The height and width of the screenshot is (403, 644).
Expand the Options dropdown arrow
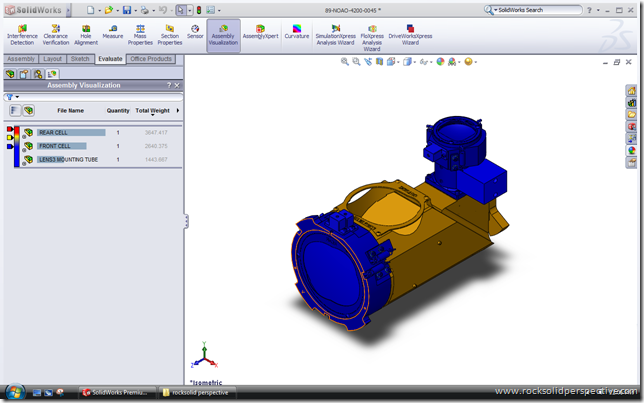click(x=219, y=10)
